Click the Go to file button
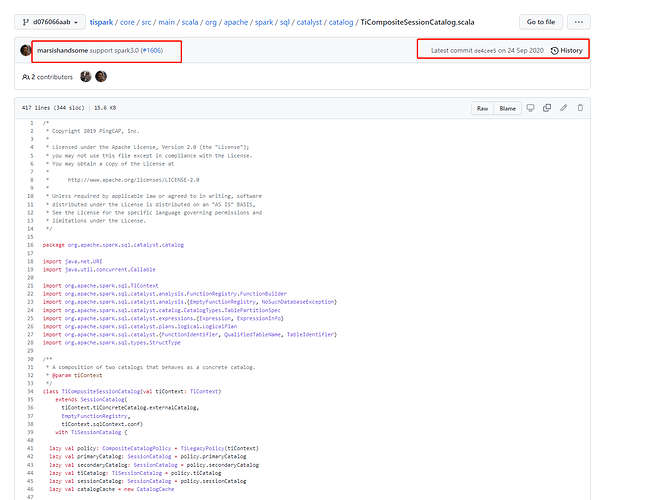This screenshot has width=659, height=500. (541, 22)
